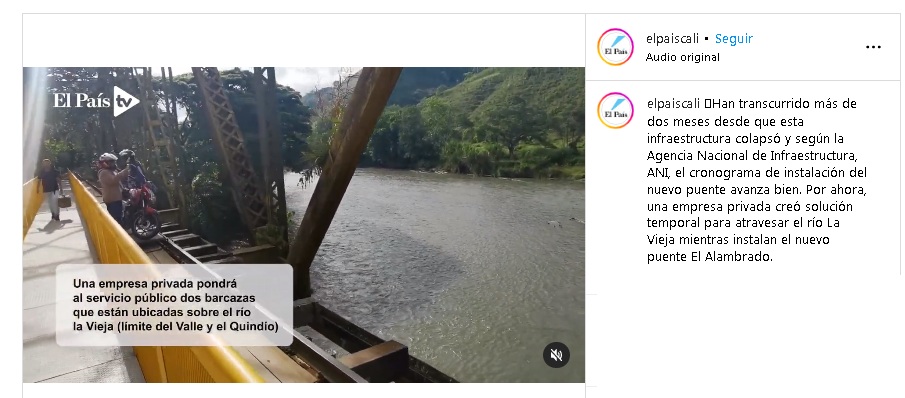Click the El País tv logo watermark
Image resolution: width=905 pixels, height=398 pixels.
tap(96, 101)
